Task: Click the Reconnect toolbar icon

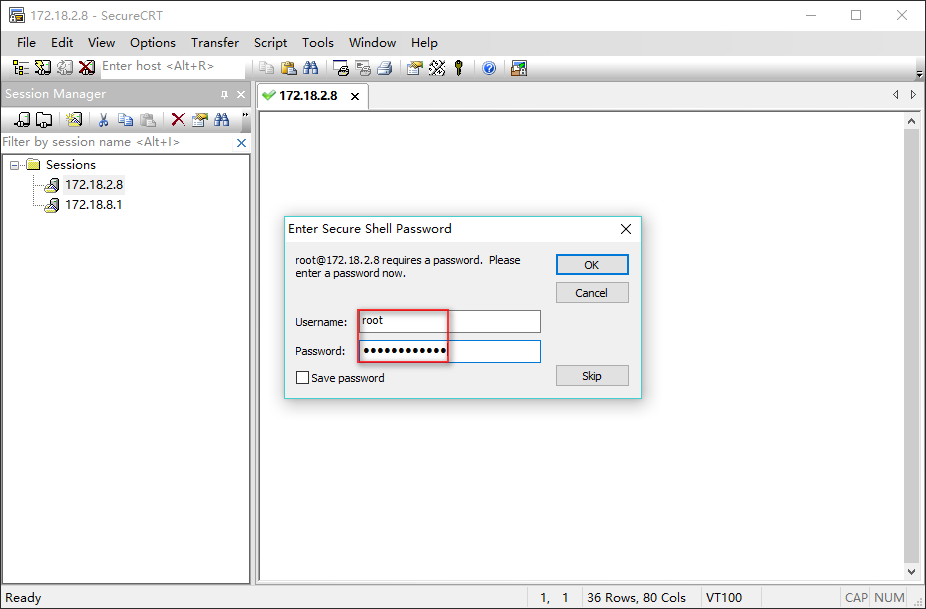Action: pyautogui.click(x=64, y=68)
